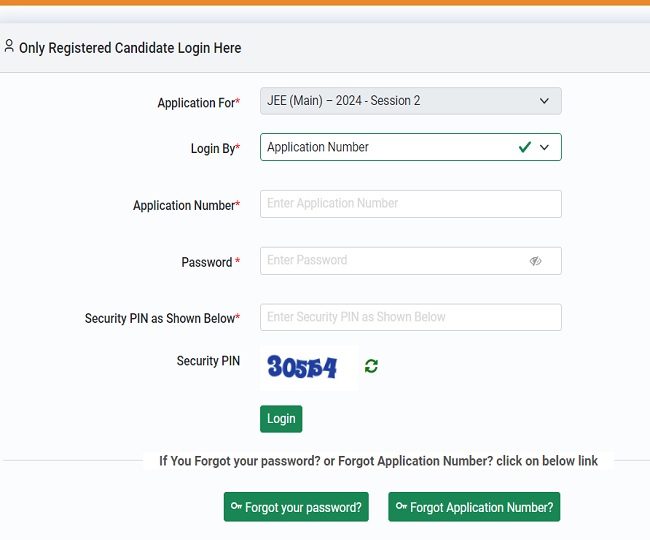Focus the Enter Application Number field
The width and height of the screenshot is (650, 540).
click(410, 204)
